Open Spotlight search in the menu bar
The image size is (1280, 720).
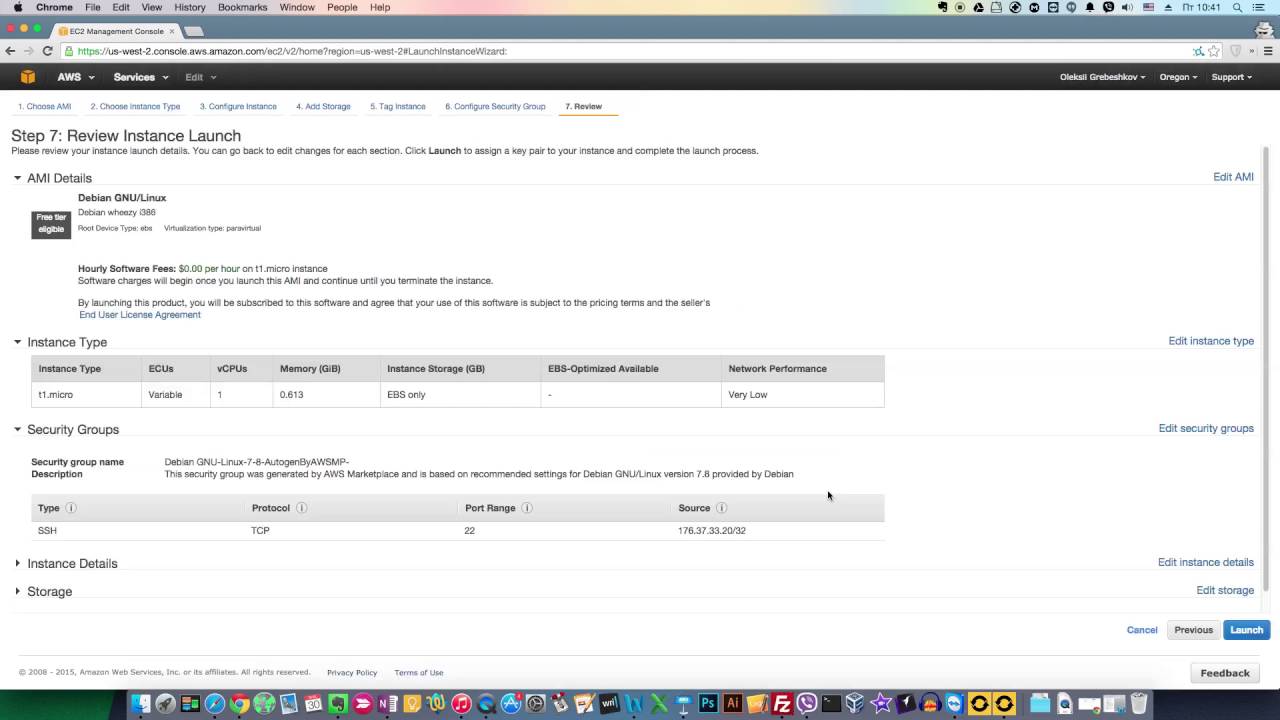click(1238, 7)
